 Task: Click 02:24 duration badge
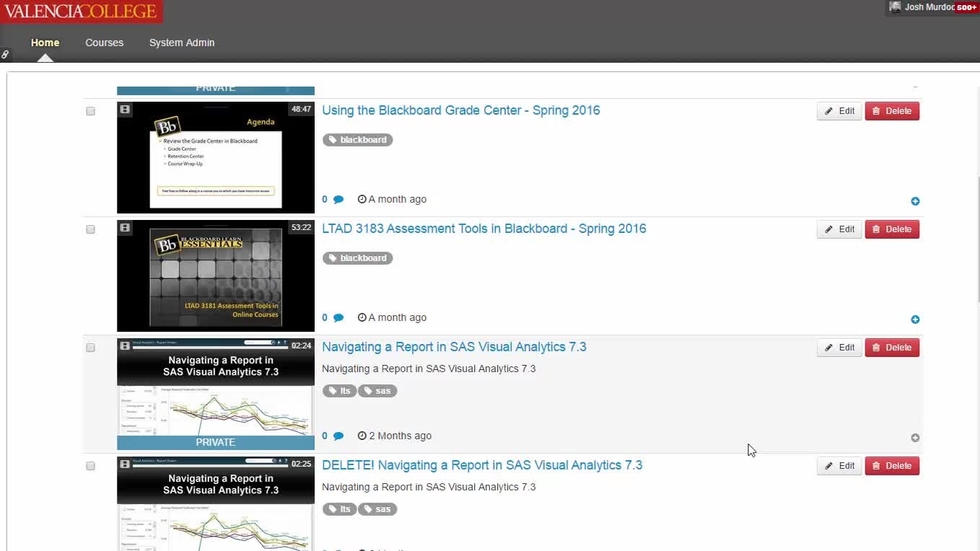[301, 345]
